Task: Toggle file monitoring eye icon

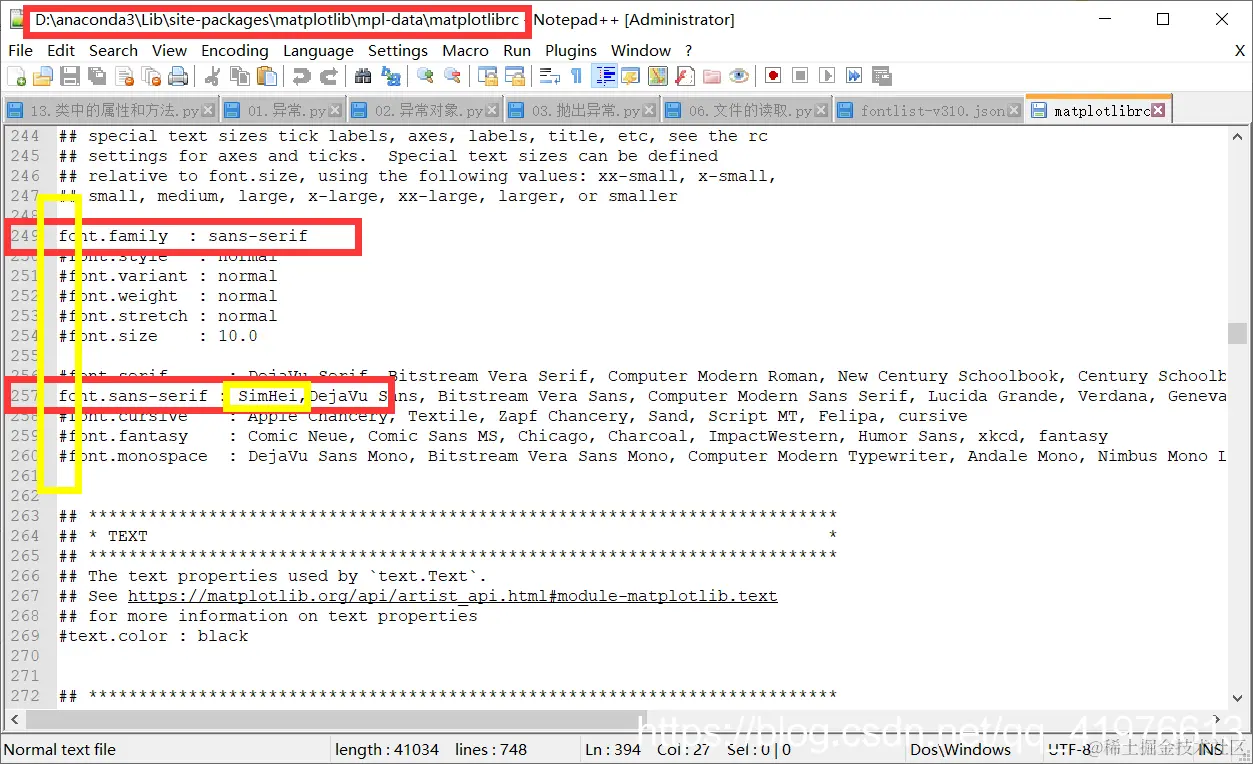Action: click(738, 76)
